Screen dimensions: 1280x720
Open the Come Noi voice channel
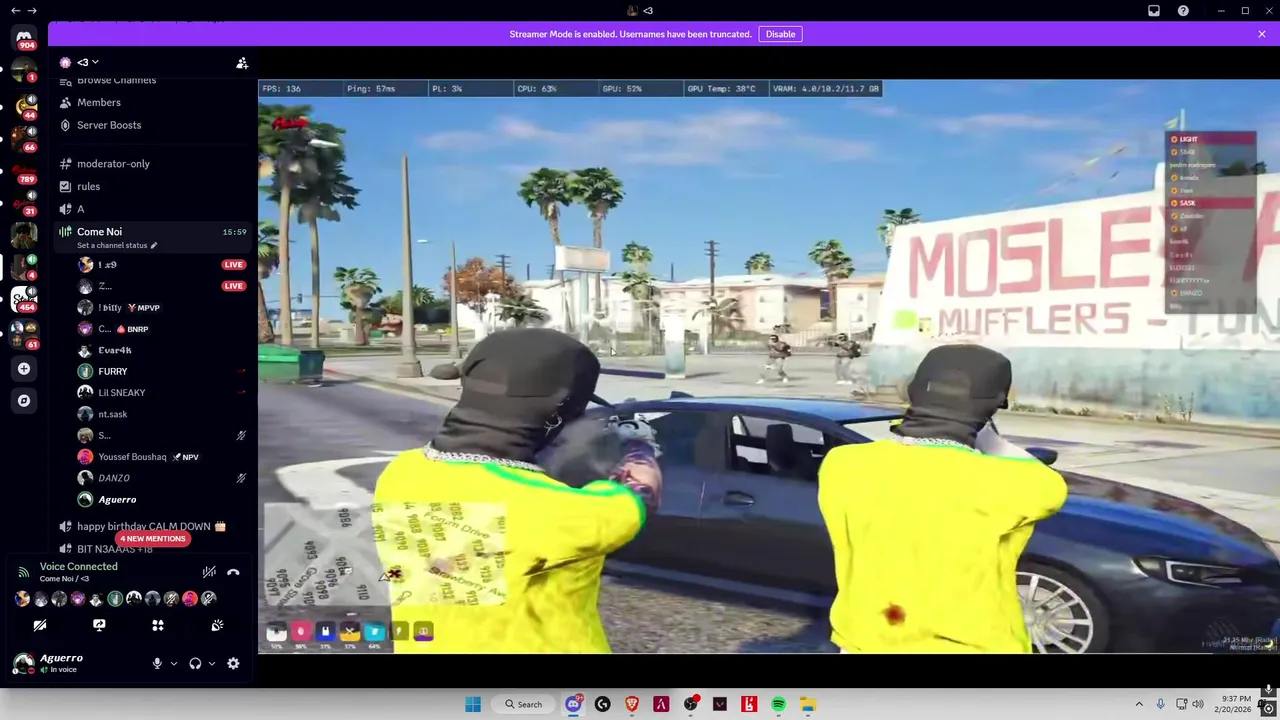[x=99, y=231]
